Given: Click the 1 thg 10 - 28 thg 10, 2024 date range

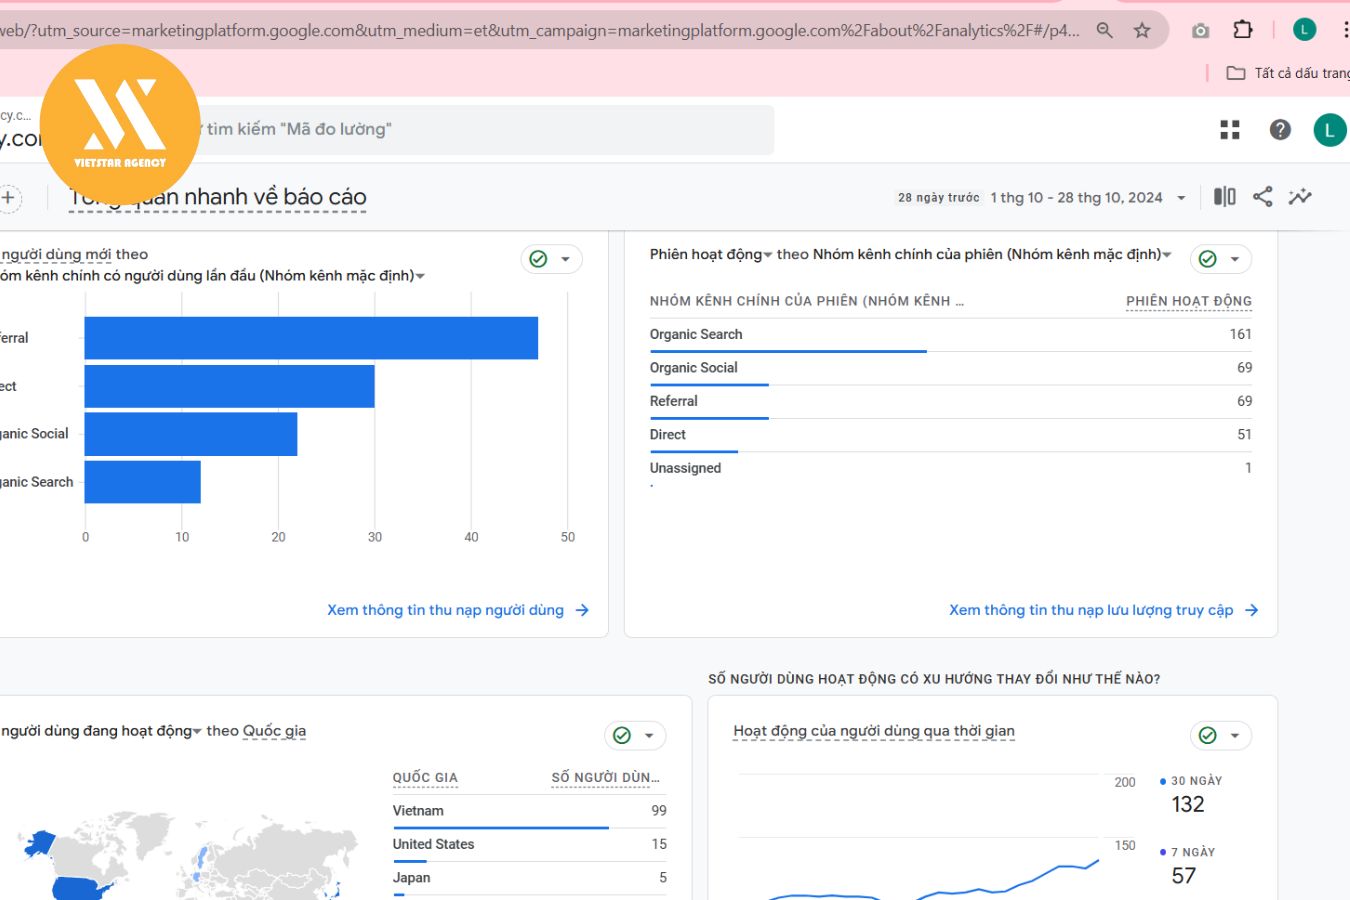Looking at the screenshot, I should pyautogui.click(x=1076, y=198).
